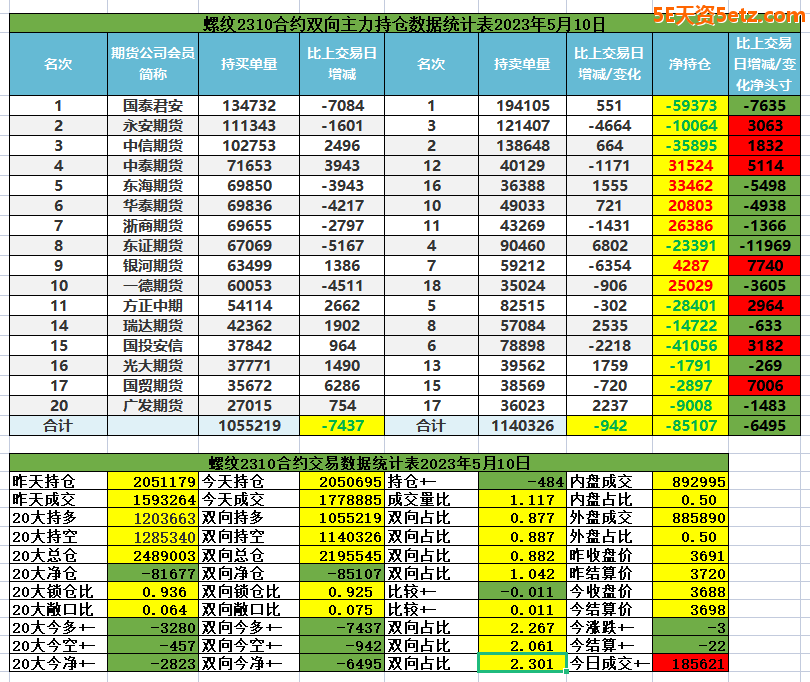Viewport: 810px width, 682px height.
Task: Select buy volume cell 134732
Action: pos(249,105)
